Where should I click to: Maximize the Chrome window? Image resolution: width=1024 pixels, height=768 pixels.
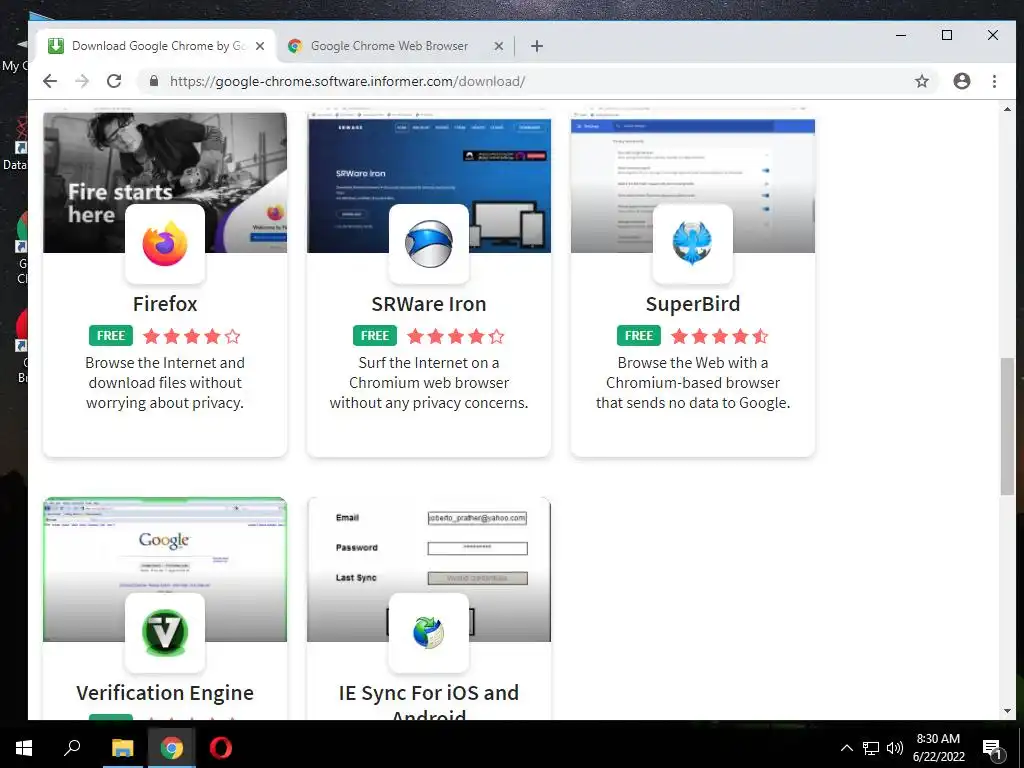pos(947,35)
